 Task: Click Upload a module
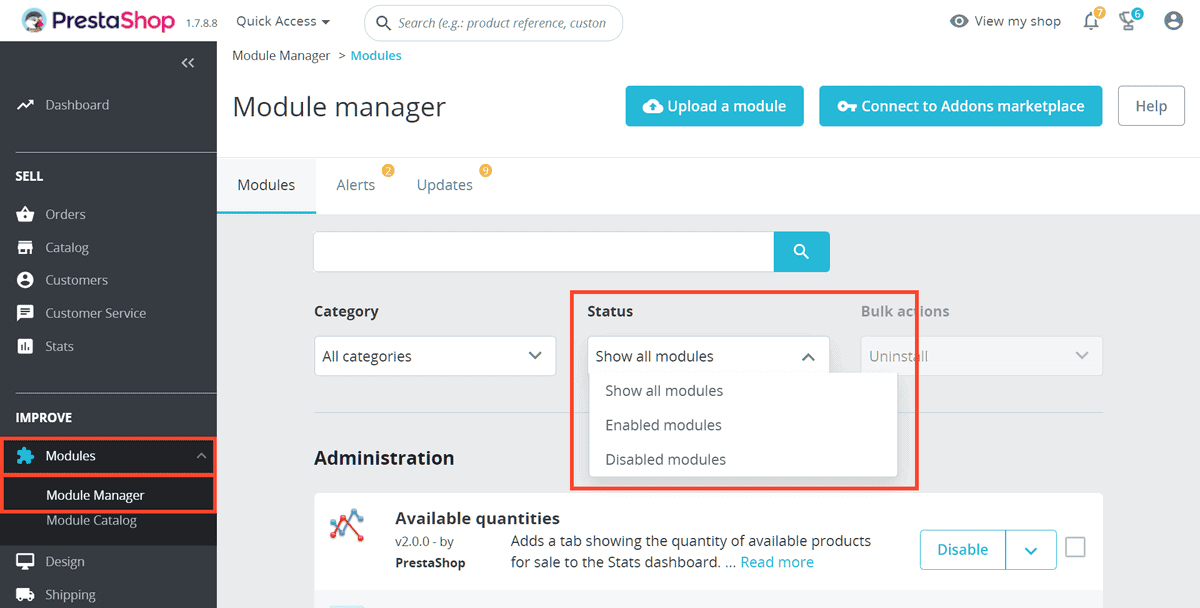(x=714, y=106)
